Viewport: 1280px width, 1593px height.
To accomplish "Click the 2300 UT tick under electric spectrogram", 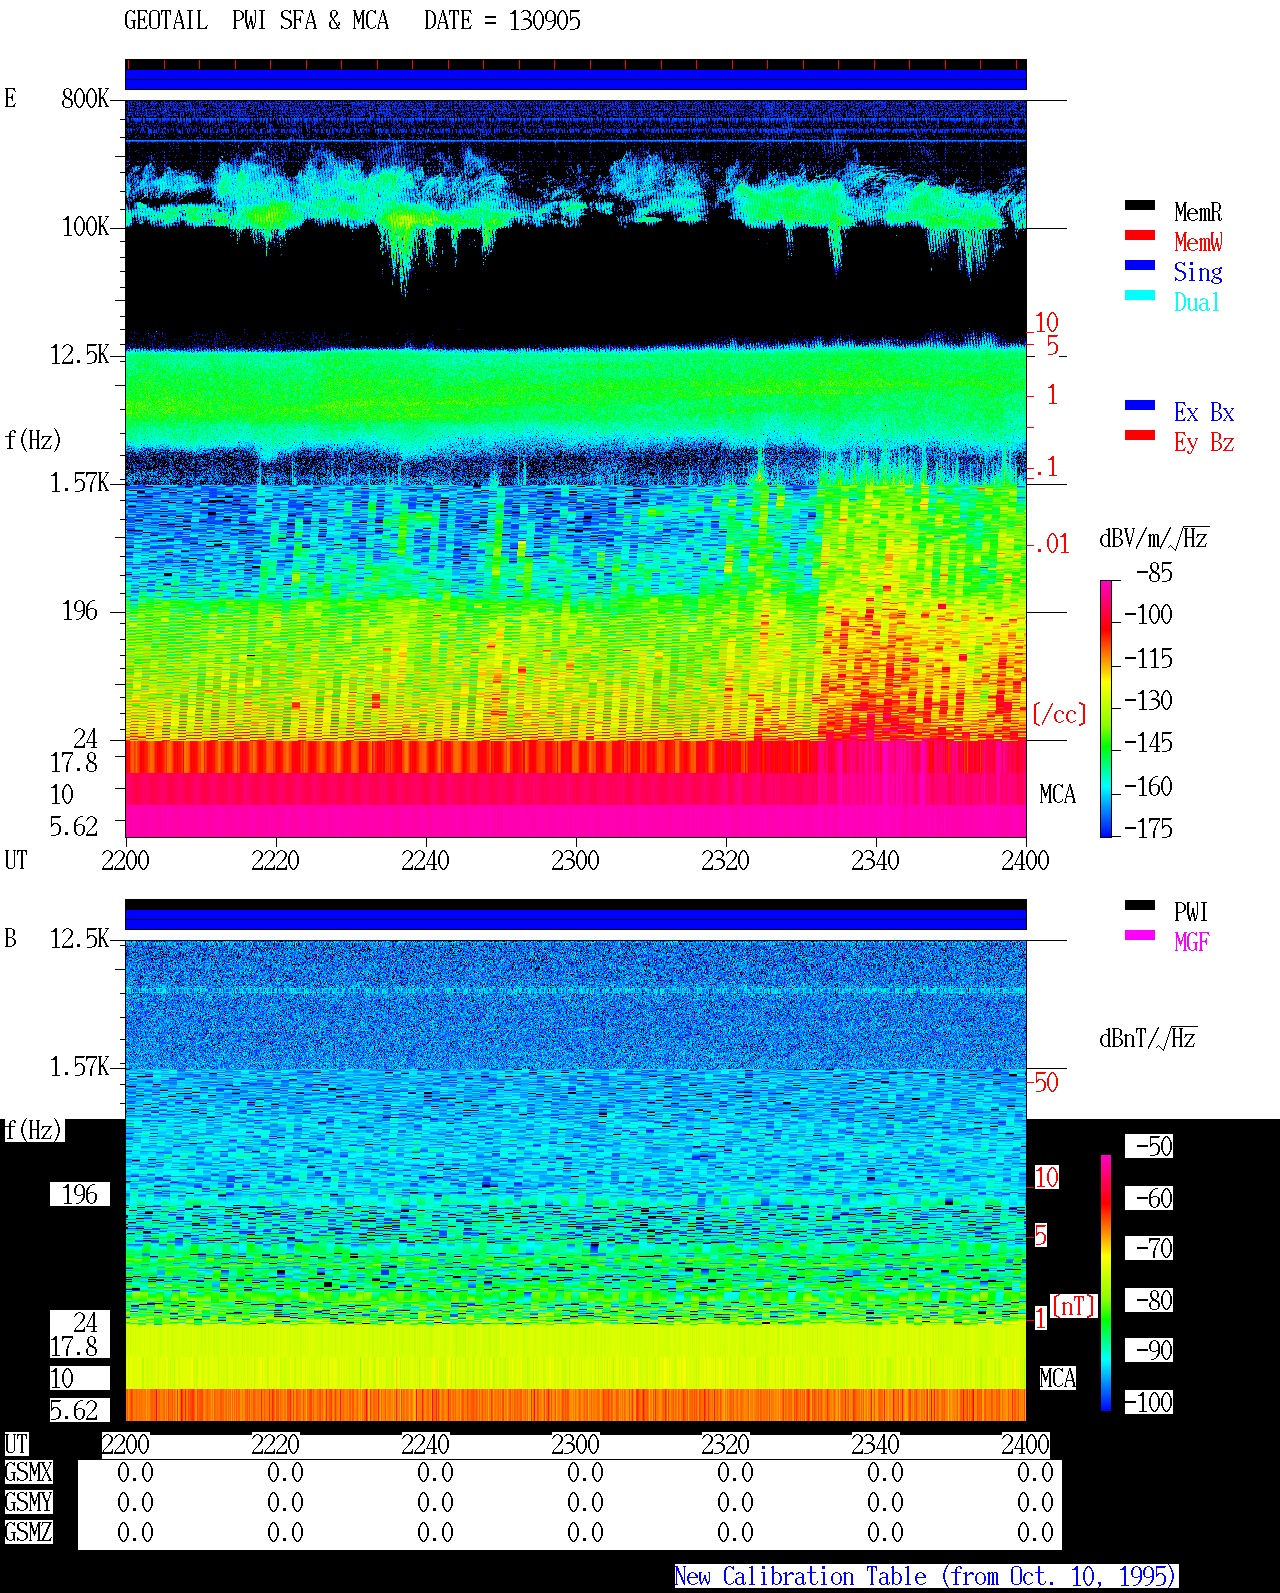I will [575, 860].
